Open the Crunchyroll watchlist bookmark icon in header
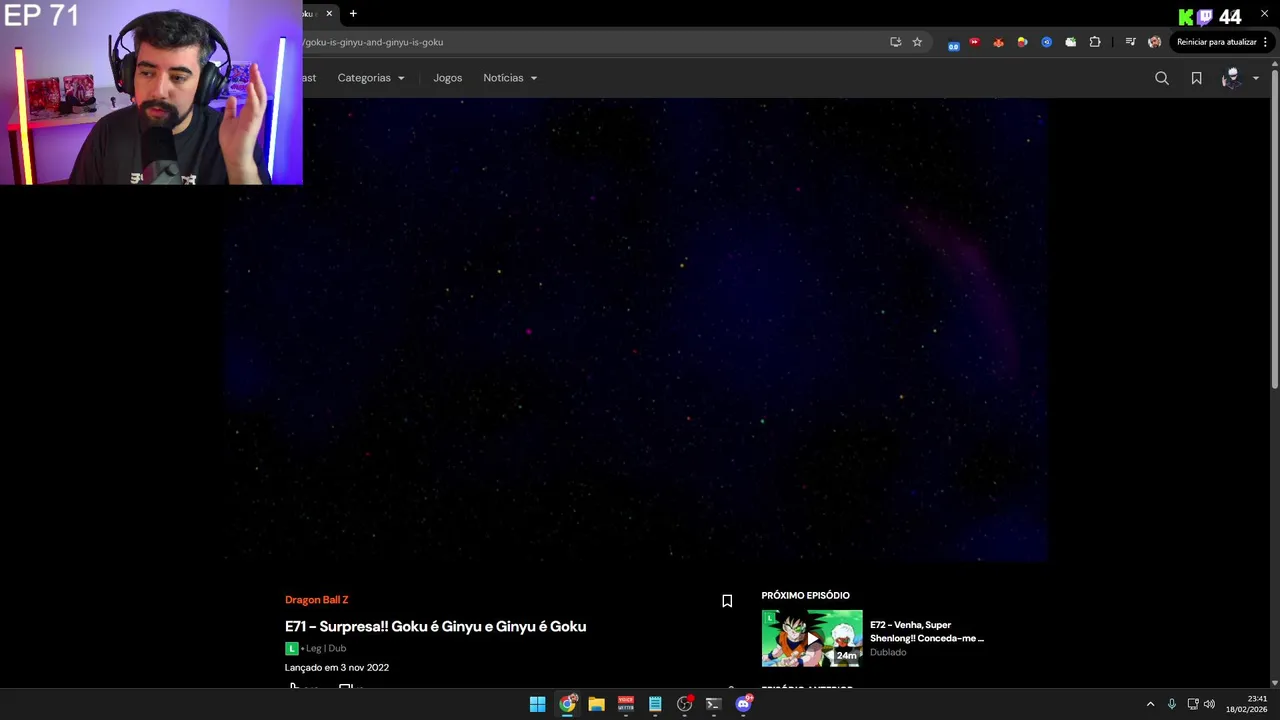1280x720 pixels. (1196, 78)
